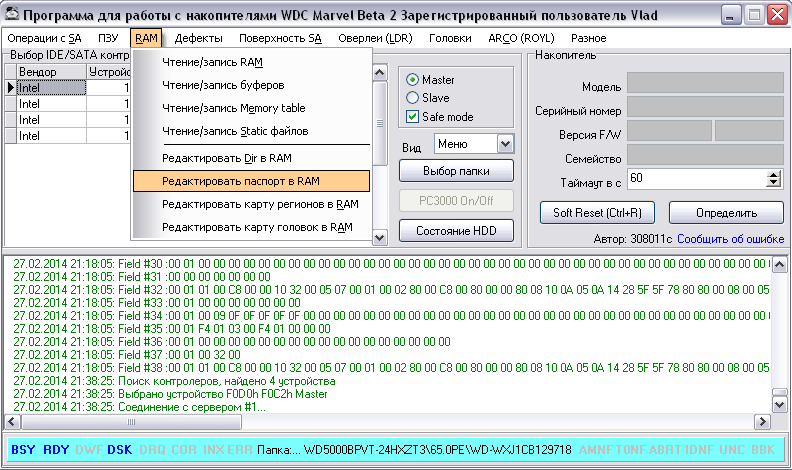Click the BSY status indicator
Screen dimensions: 792x470
[x=23, y=449]
